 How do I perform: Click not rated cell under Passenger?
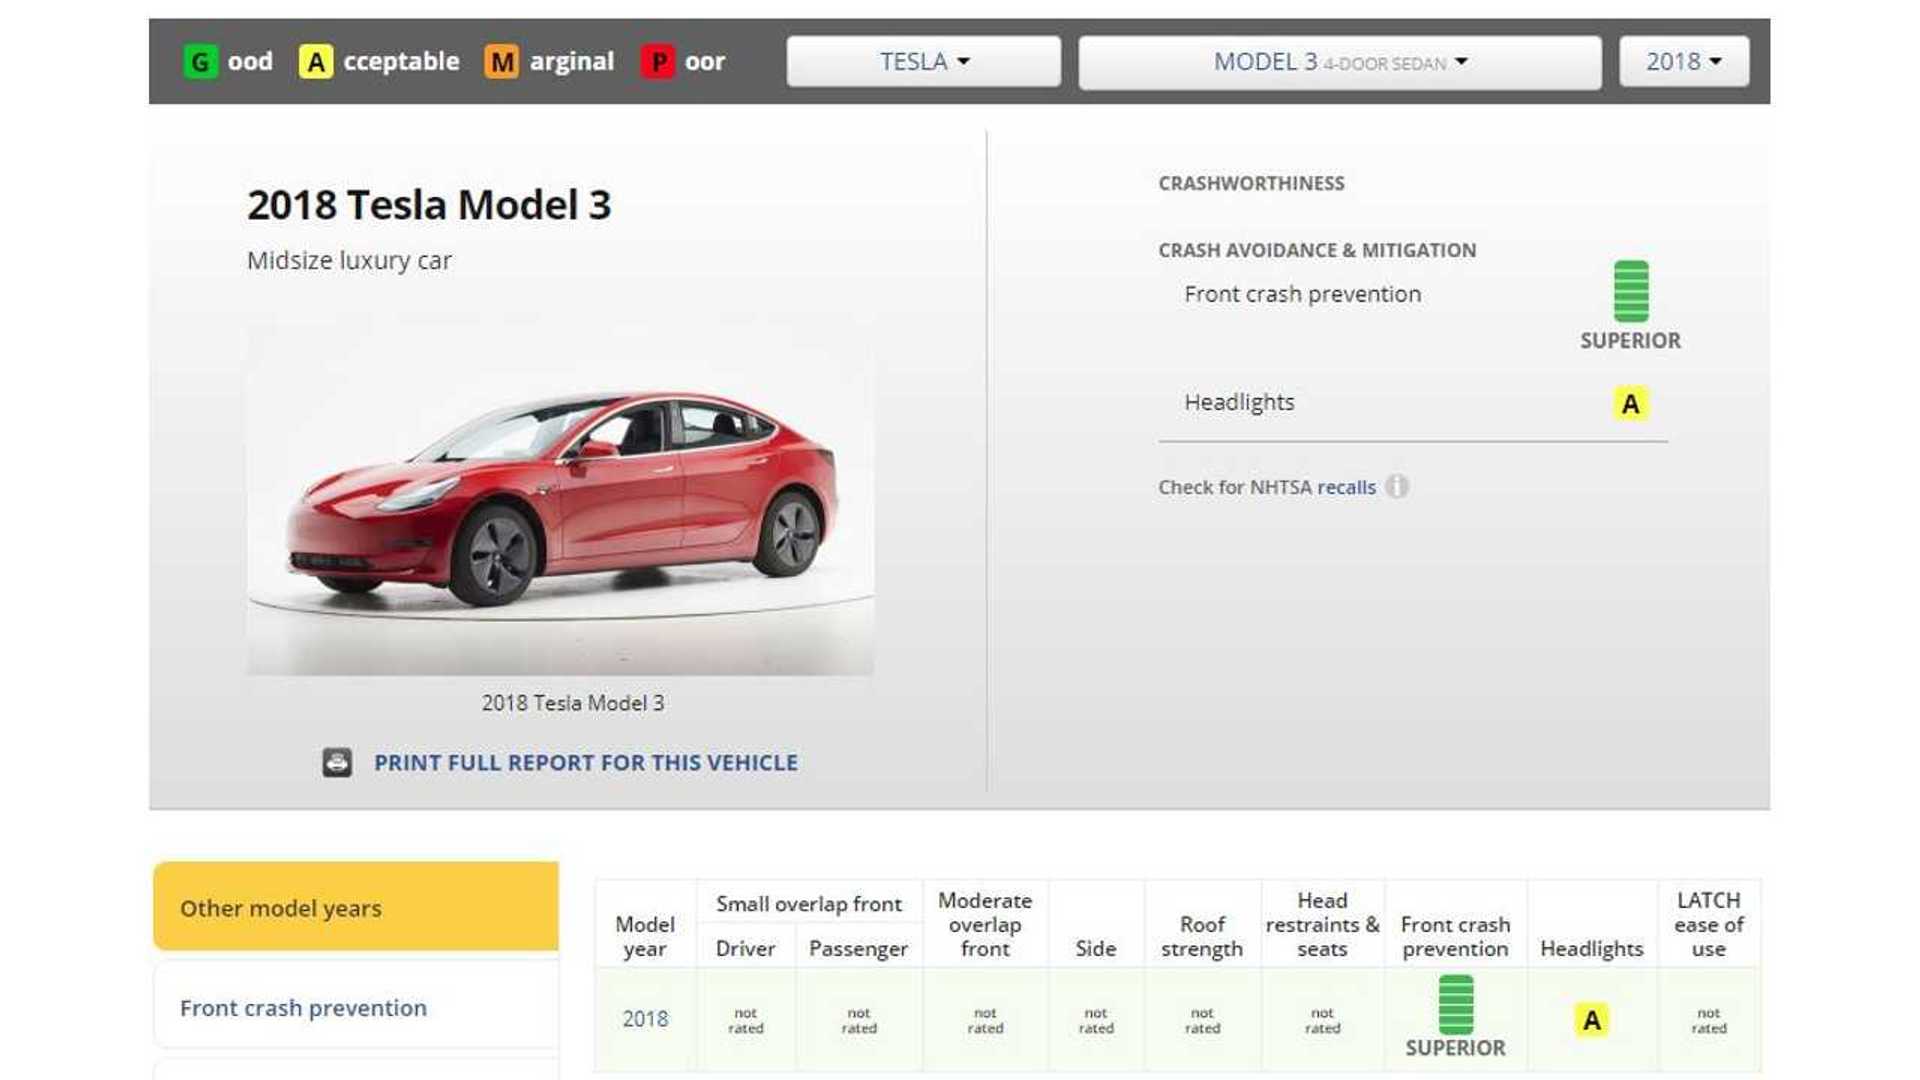point(859,1021)
